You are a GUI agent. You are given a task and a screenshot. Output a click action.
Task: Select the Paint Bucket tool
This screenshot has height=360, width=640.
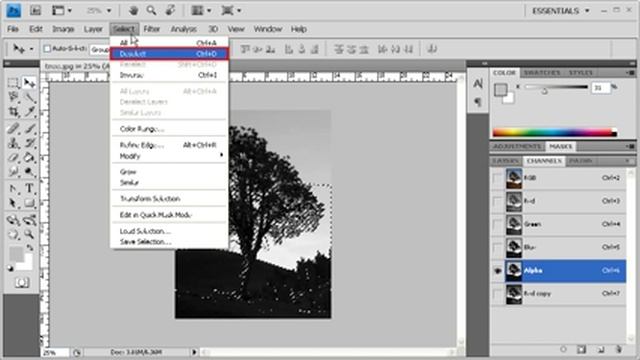[x=29, y=157]
